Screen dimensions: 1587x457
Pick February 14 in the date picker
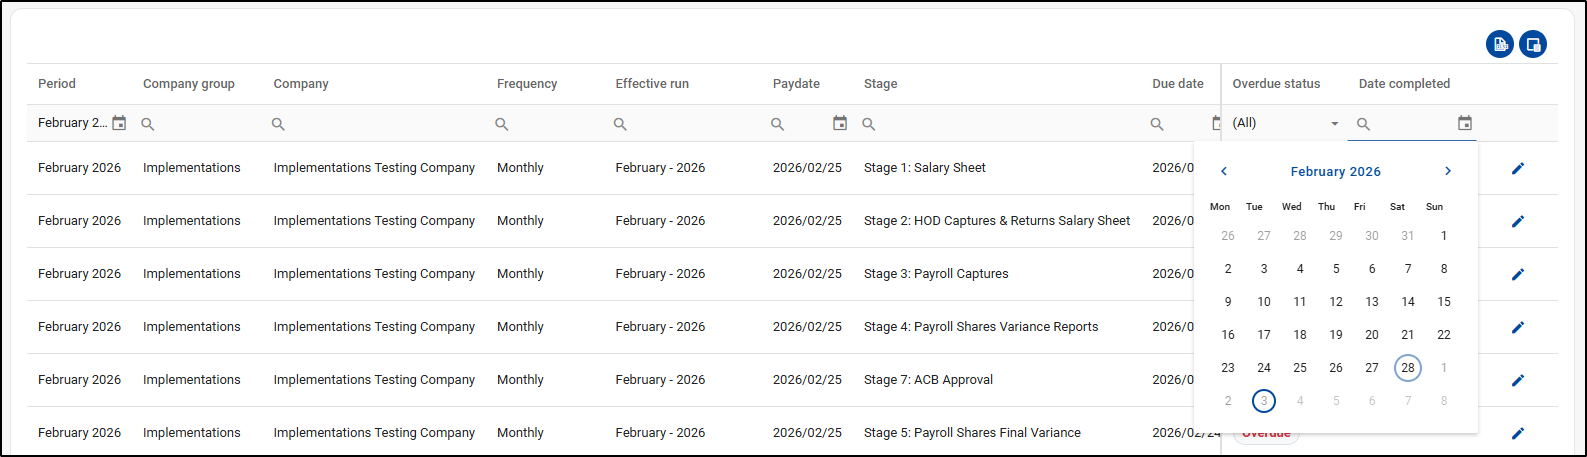[1407, 302]
